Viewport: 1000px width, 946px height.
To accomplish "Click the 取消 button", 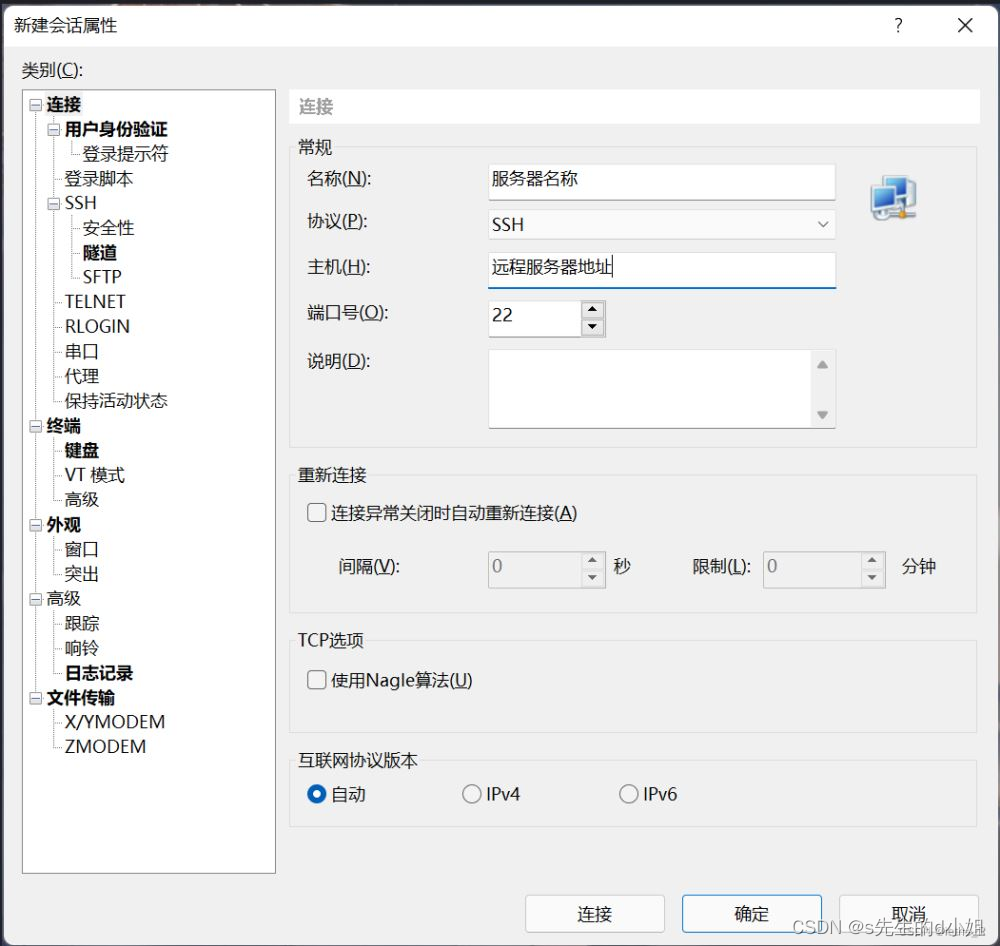I will click(x=908, y=913).
